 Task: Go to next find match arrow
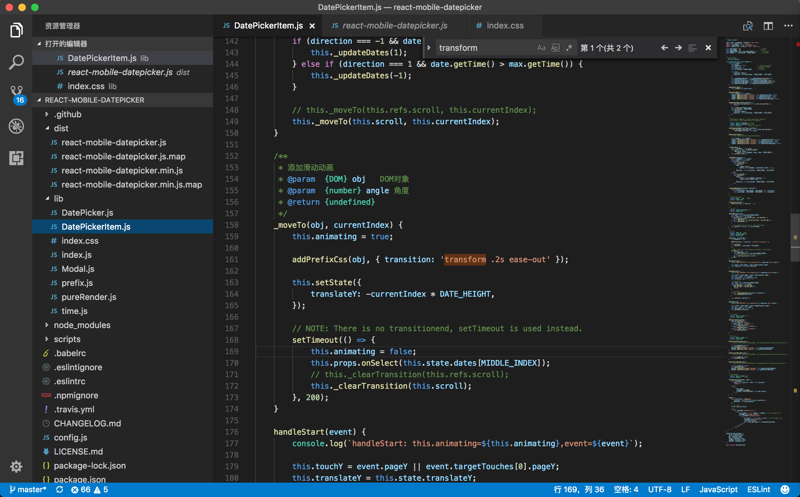(678, 48)
